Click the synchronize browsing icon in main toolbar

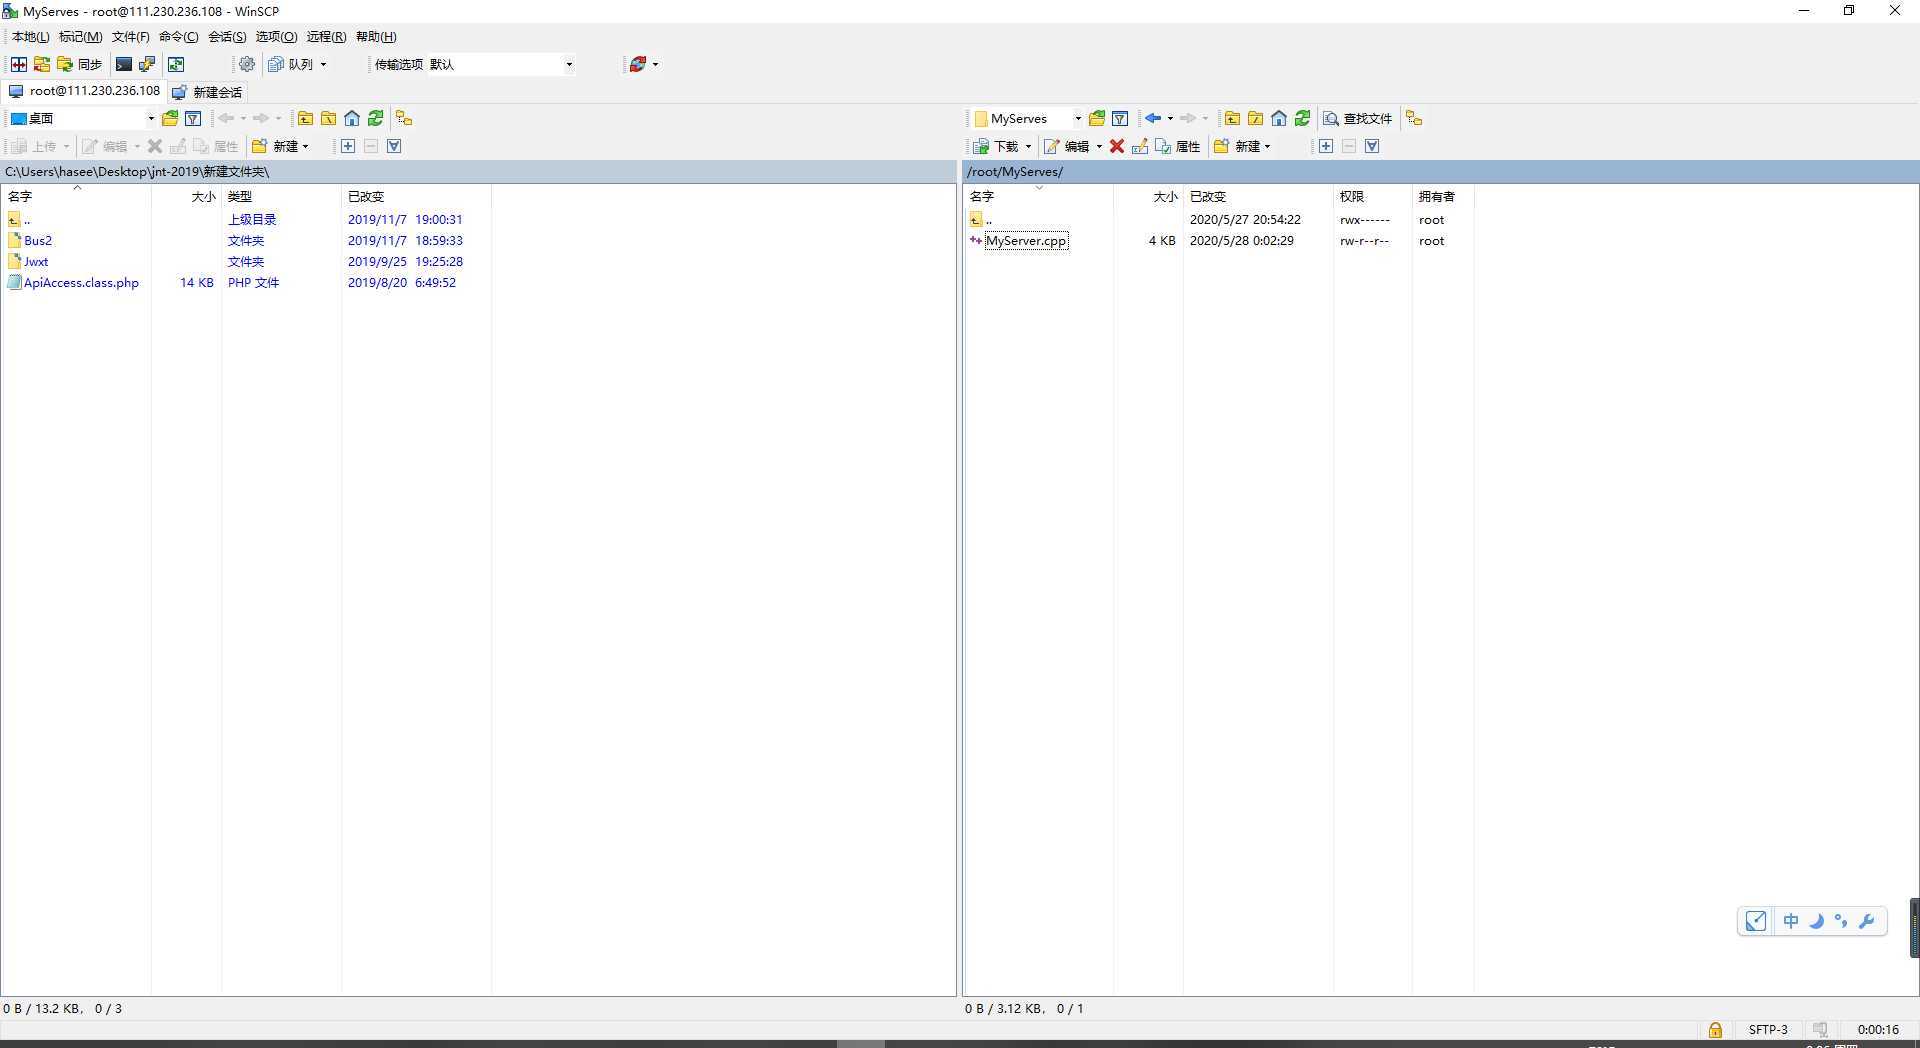42,64
